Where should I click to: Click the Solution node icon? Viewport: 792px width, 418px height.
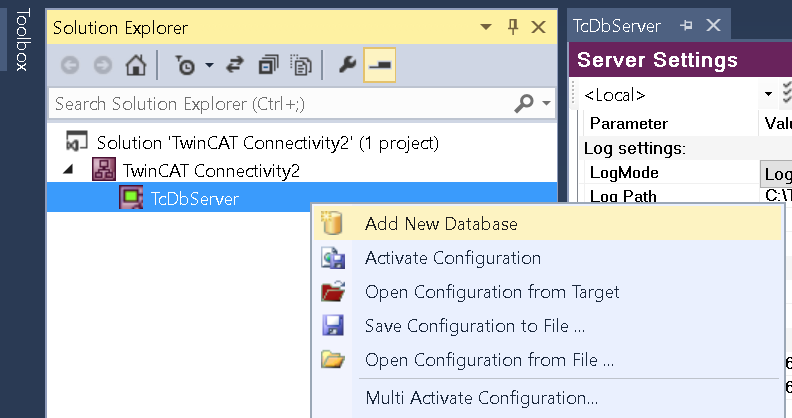76,141
